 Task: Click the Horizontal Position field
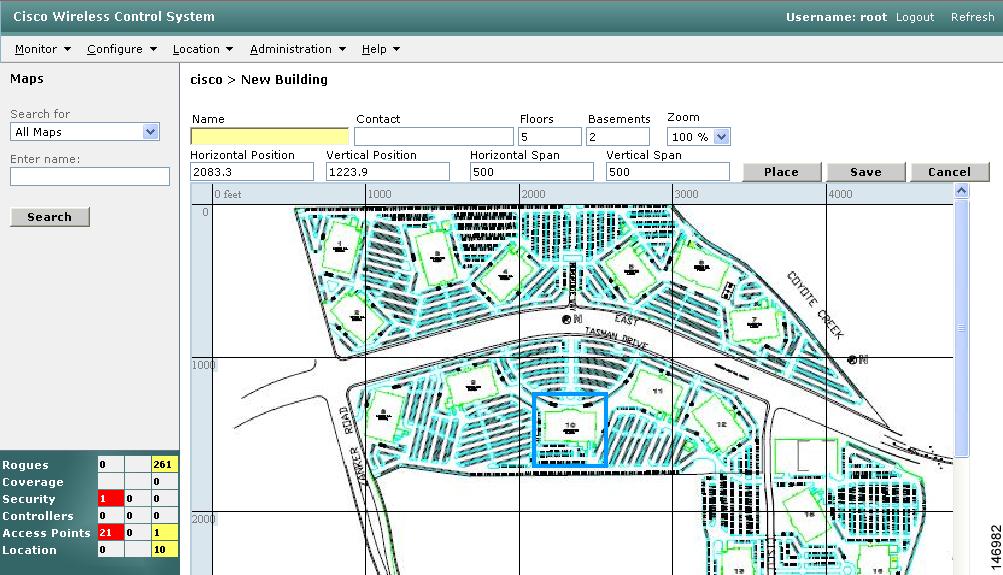252,171
